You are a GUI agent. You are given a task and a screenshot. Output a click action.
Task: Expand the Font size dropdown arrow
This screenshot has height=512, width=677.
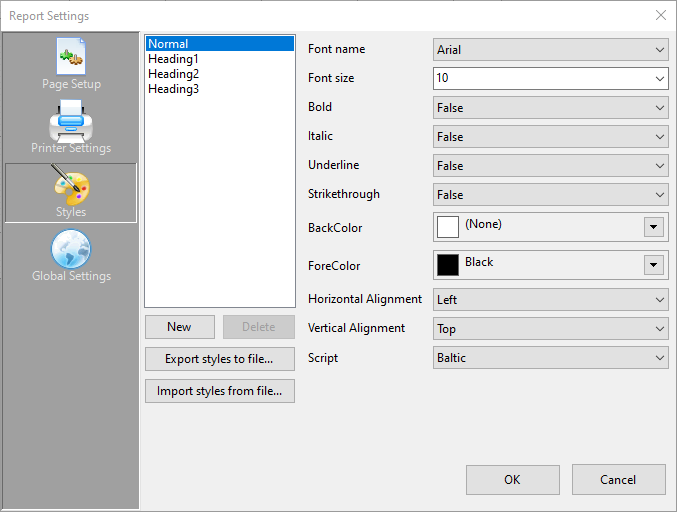[x=660, y=79]
